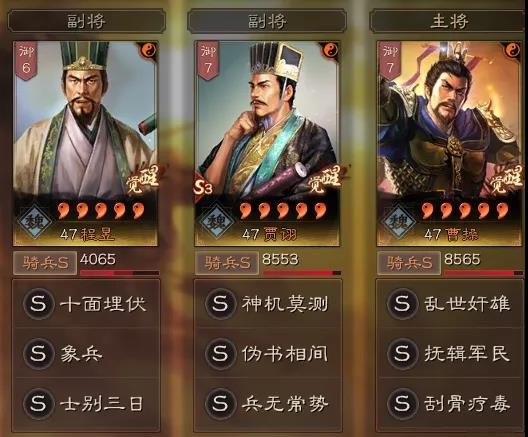Click the 主将 header tab
The width and height of the screenshot is (528, 437).
pos(449,21)
